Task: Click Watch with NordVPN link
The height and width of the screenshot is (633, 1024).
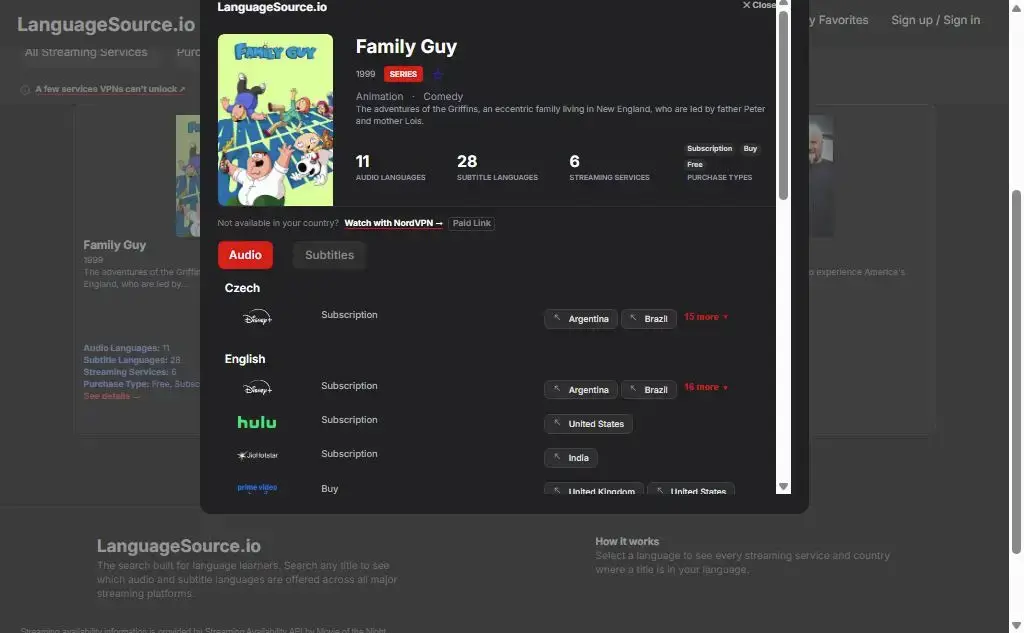Action: coord(393,223)
